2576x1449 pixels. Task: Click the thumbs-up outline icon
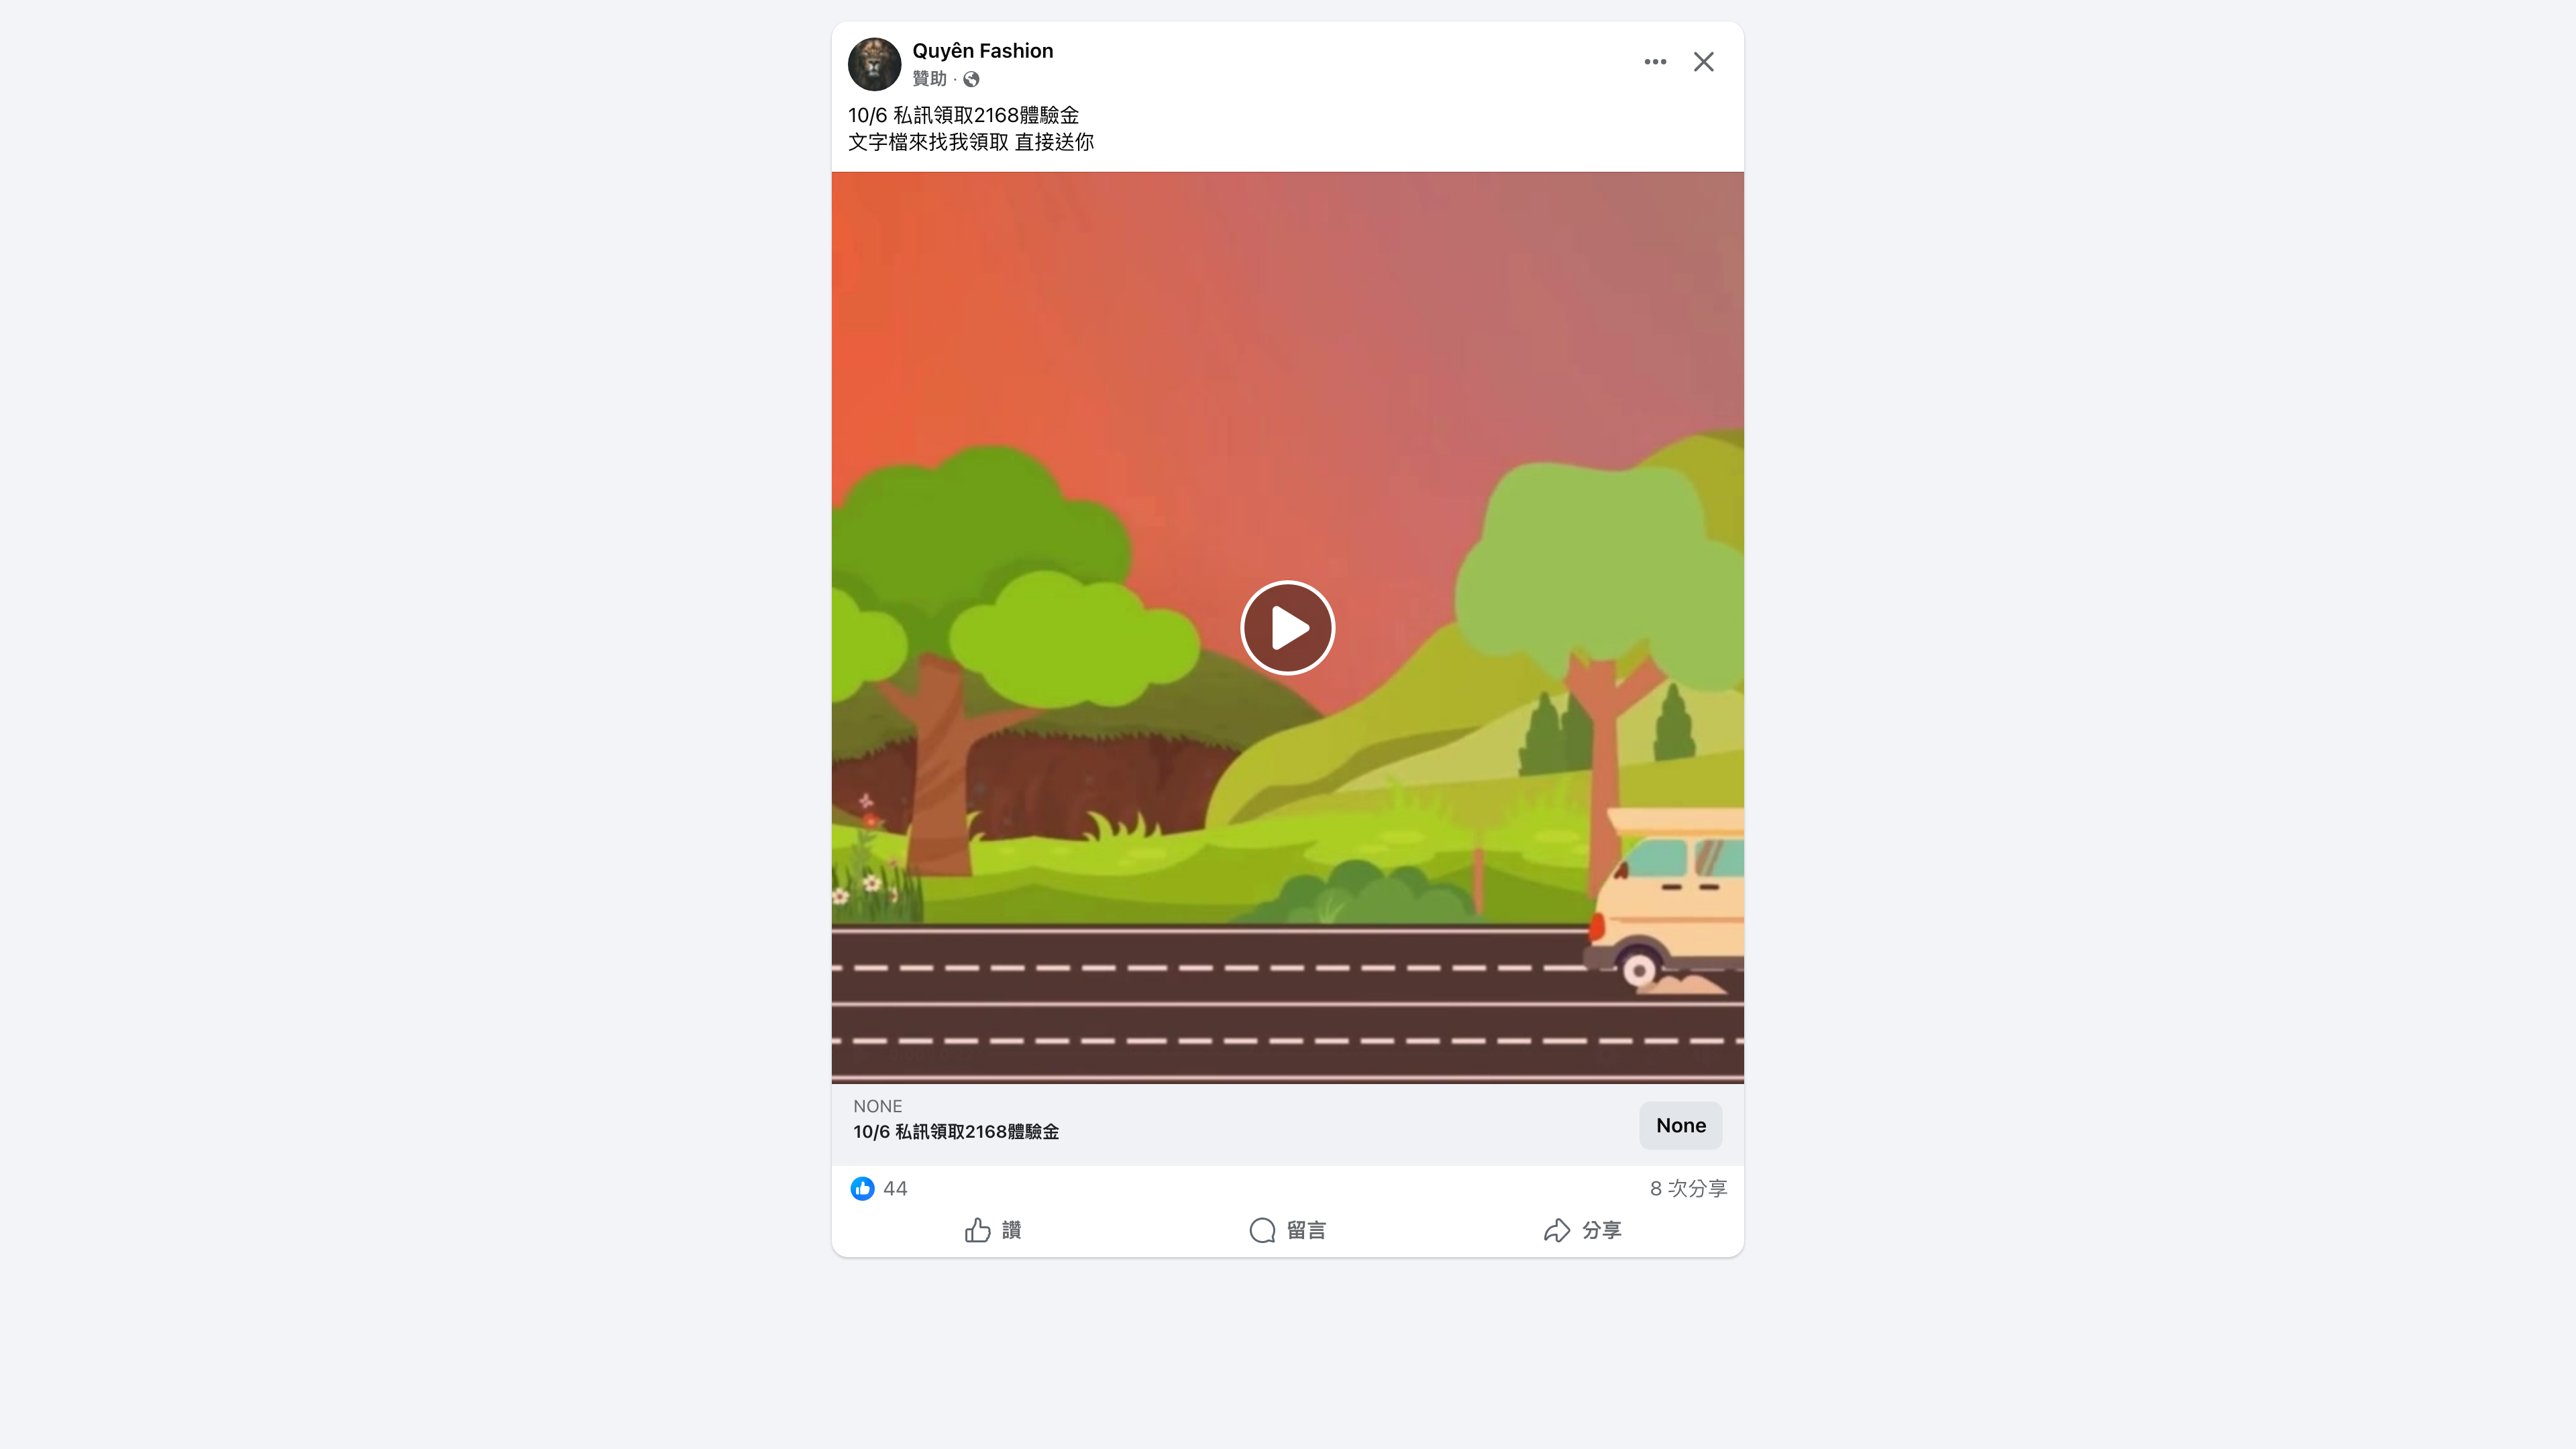tap(977, 1230)
